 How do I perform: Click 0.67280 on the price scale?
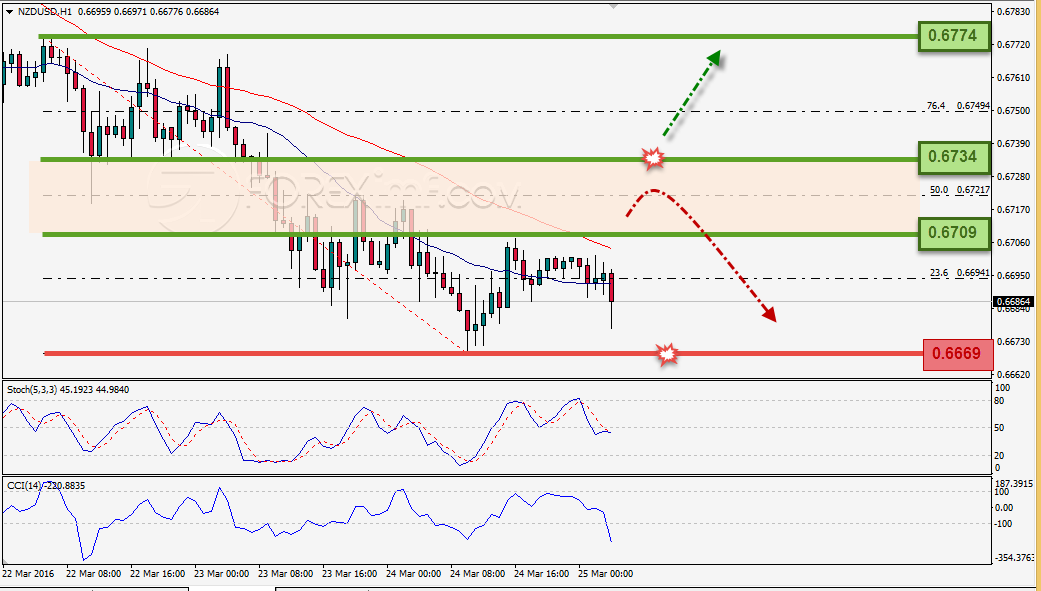point(1014,177)
